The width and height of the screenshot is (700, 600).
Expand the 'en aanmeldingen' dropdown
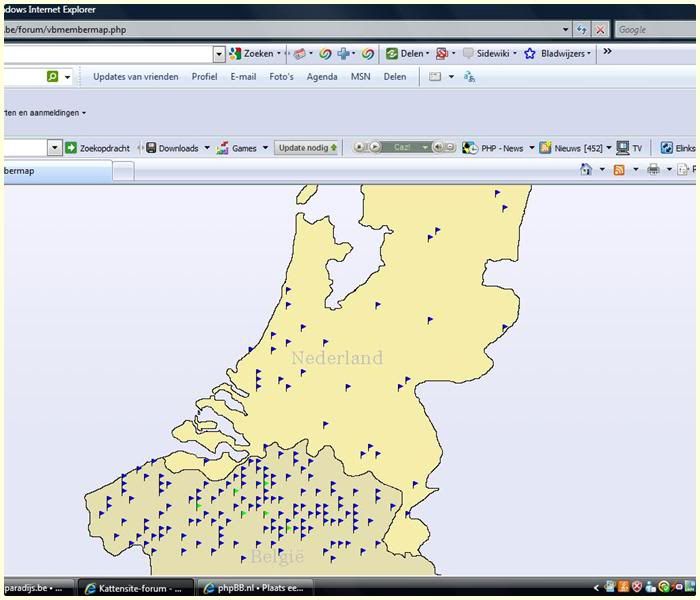(83, 113)
